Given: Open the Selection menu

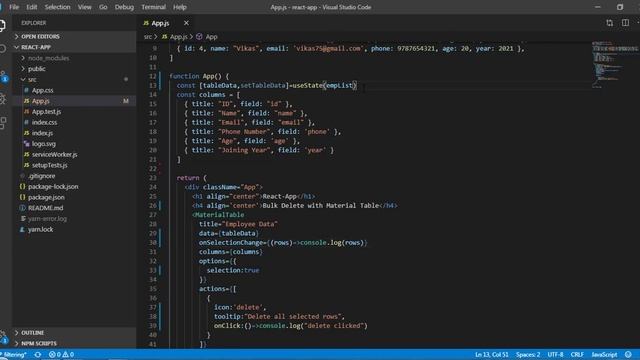Looking at the screenshot, I should click(57, 7).
